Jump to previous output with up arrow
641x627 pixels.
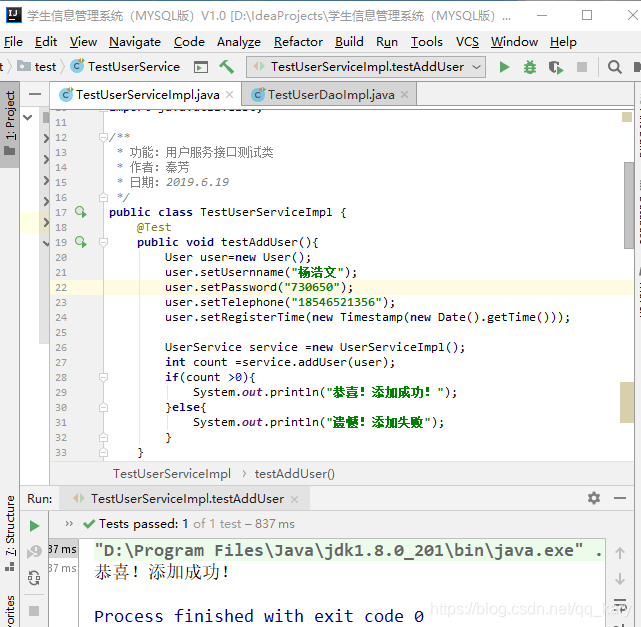coord(620,553)
